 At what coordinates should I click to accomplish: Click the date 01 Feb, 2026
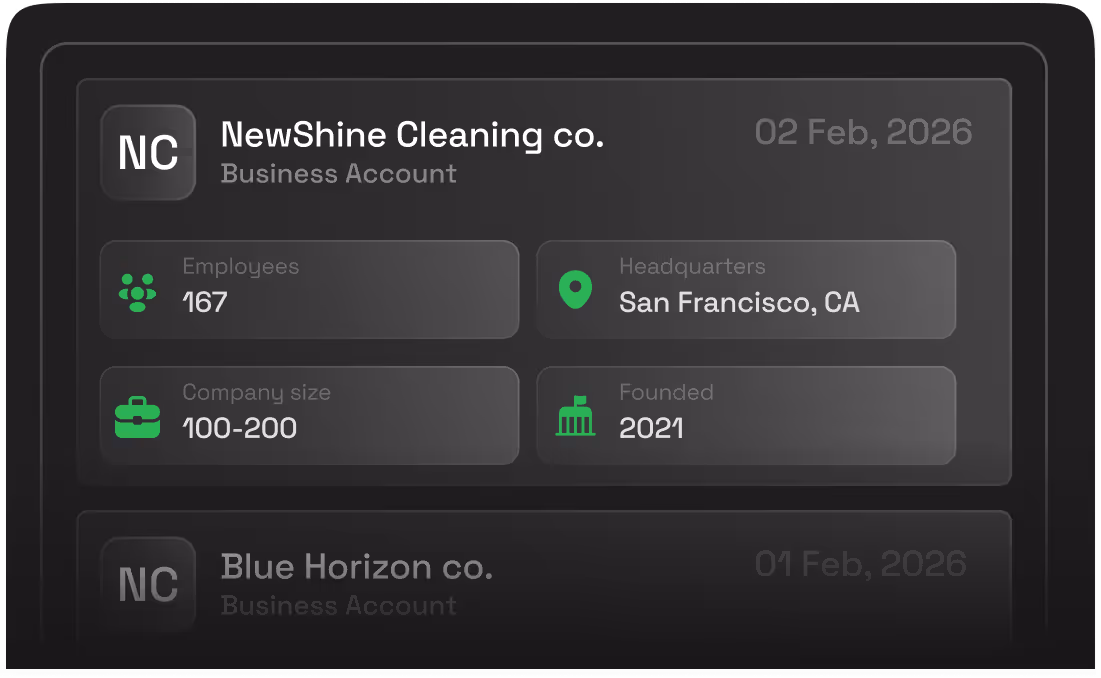coord(861,563)
